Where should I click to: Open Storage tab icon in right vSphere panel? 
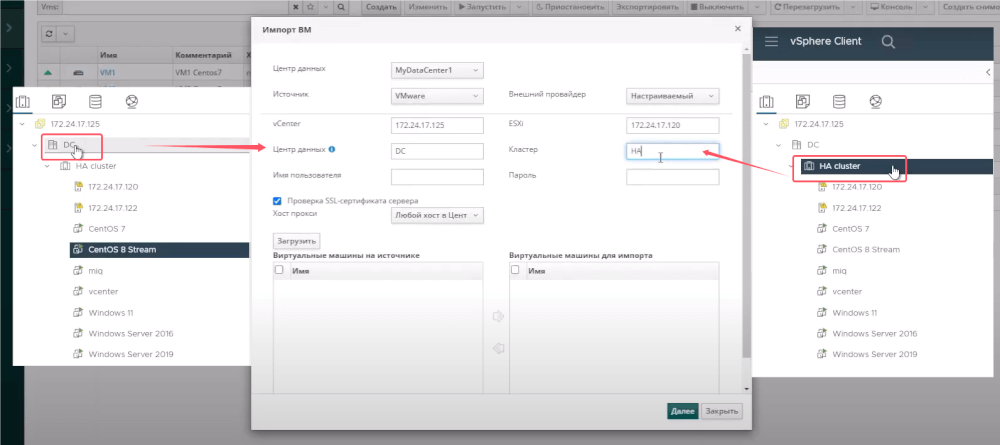(x=839, y=101)
